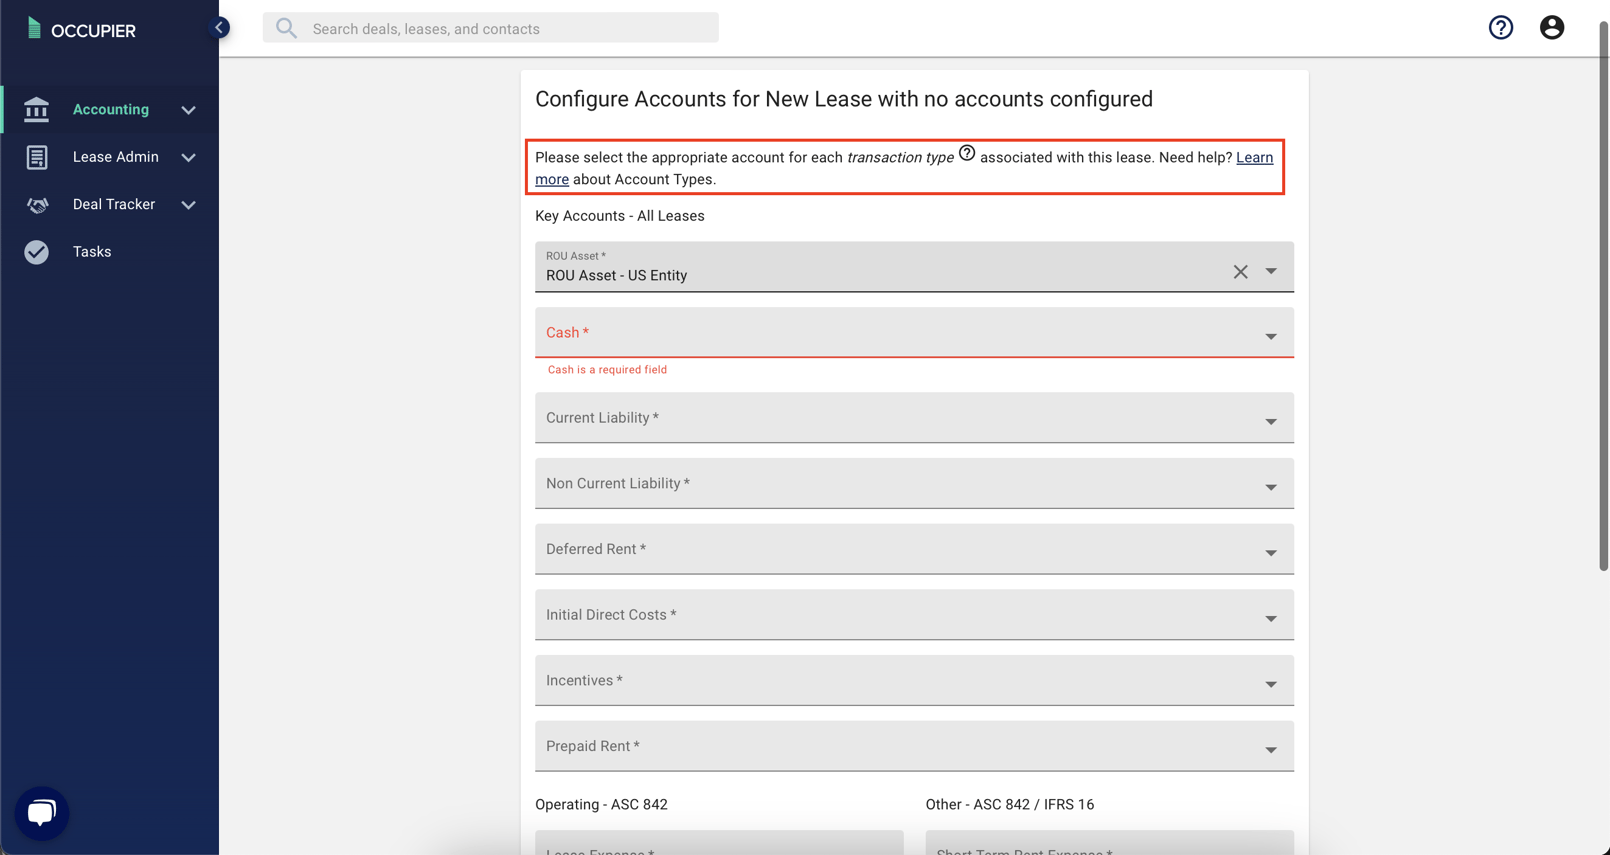
Task: Click the page vertical scrollbar
Action: click(1603, 295)
